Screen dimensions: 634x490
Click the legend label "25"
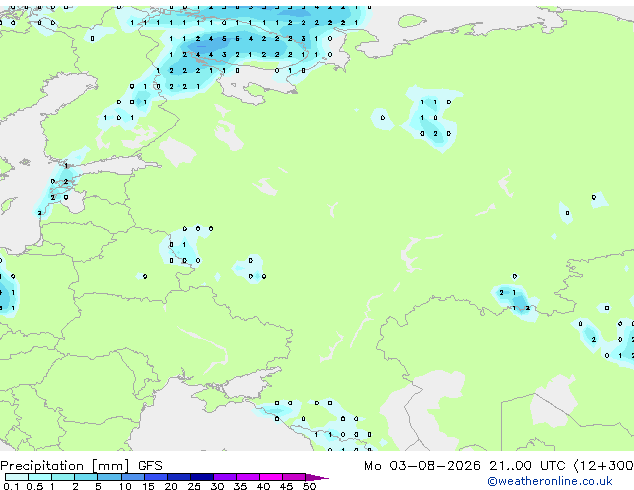(x=194, y=486)
